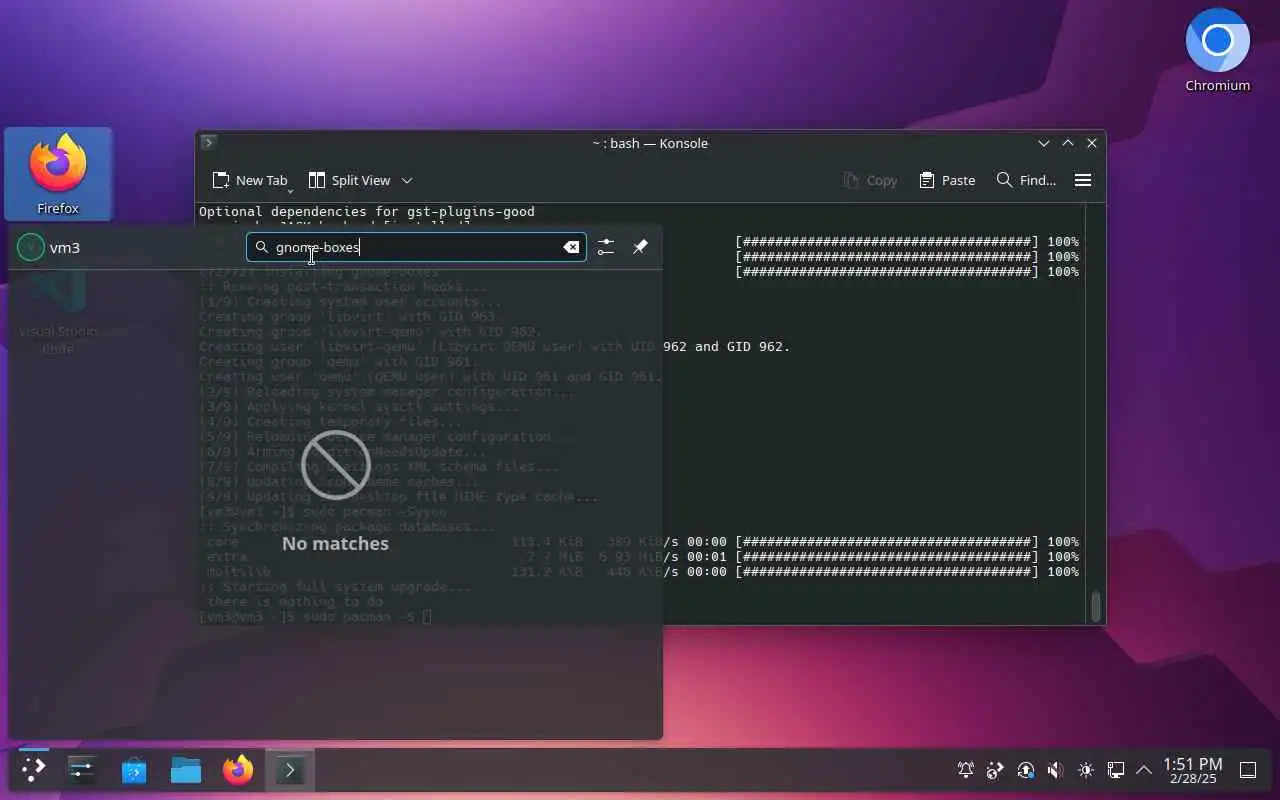Open brightness and color tray icon

[x=1086, y=770]
